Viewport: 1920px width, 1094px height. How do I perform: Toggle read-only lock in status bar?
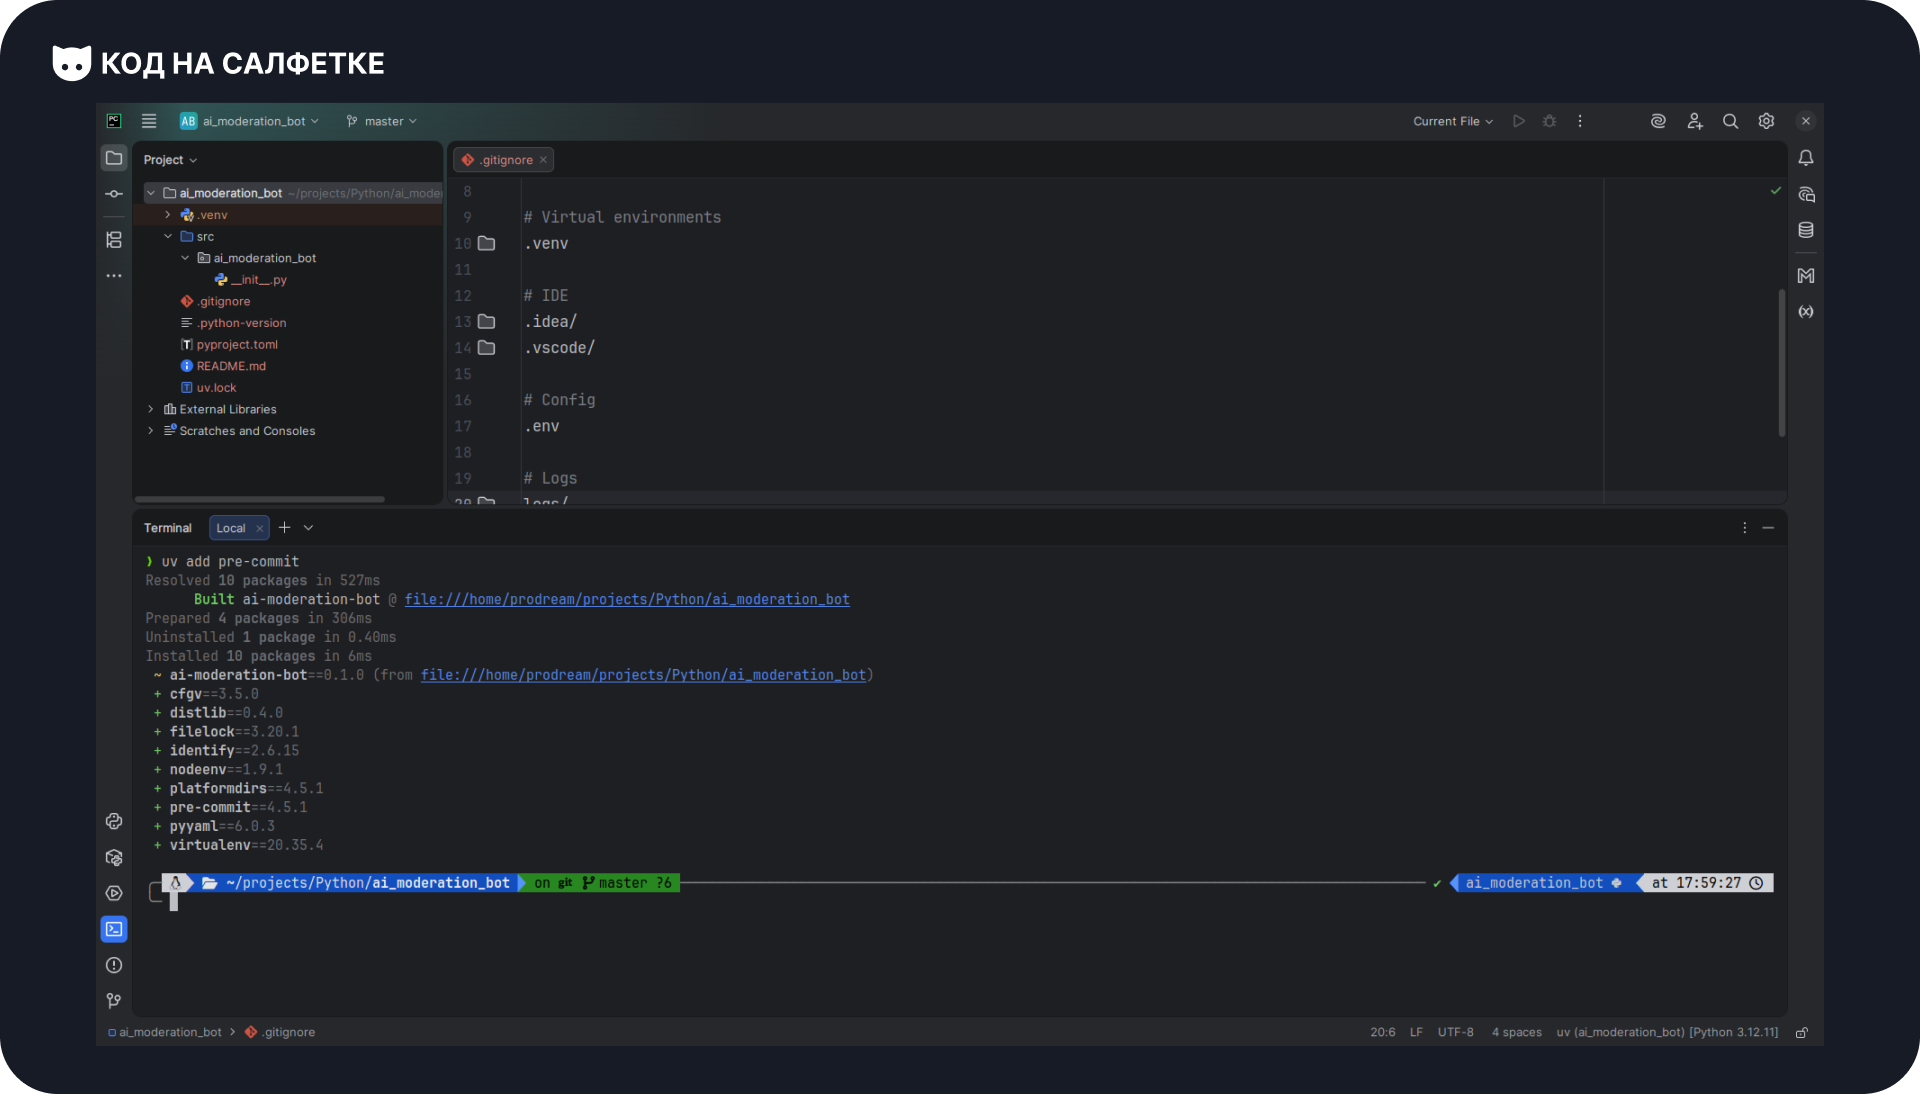click(x=1802, y=1033)
